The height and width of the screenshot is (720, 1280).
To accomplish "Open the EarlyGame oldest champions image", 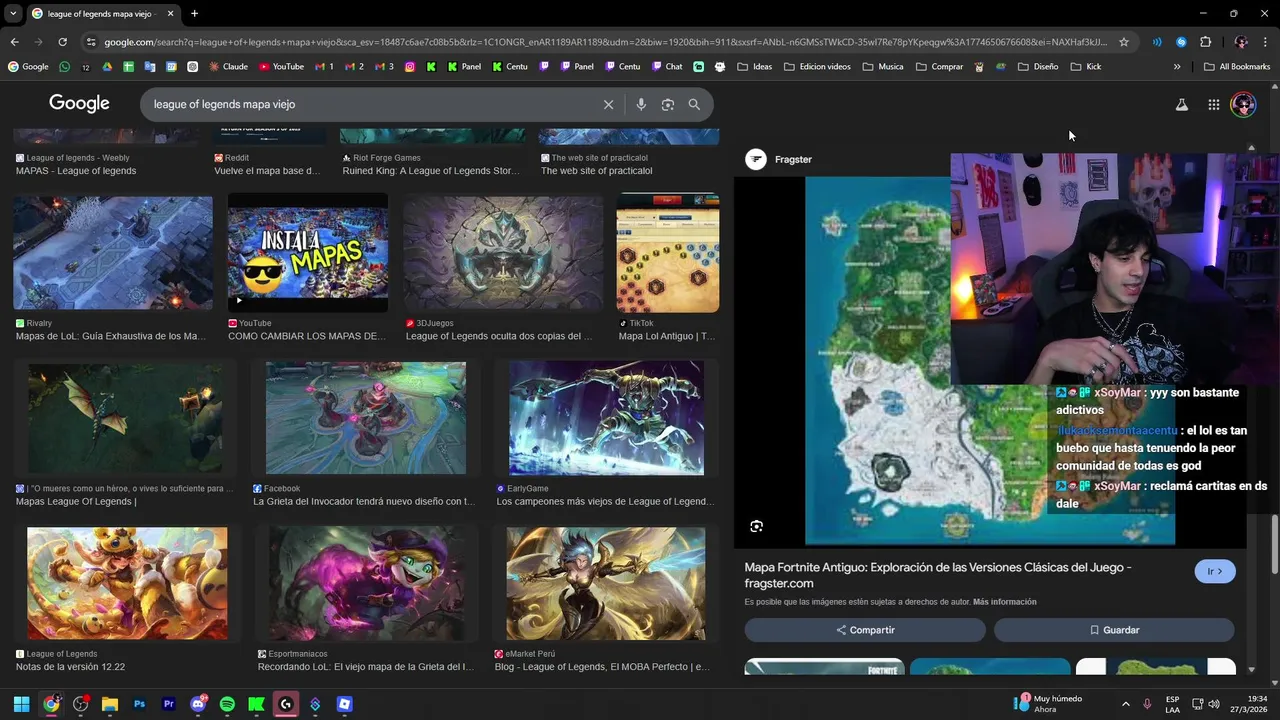I will click(606, 418).
